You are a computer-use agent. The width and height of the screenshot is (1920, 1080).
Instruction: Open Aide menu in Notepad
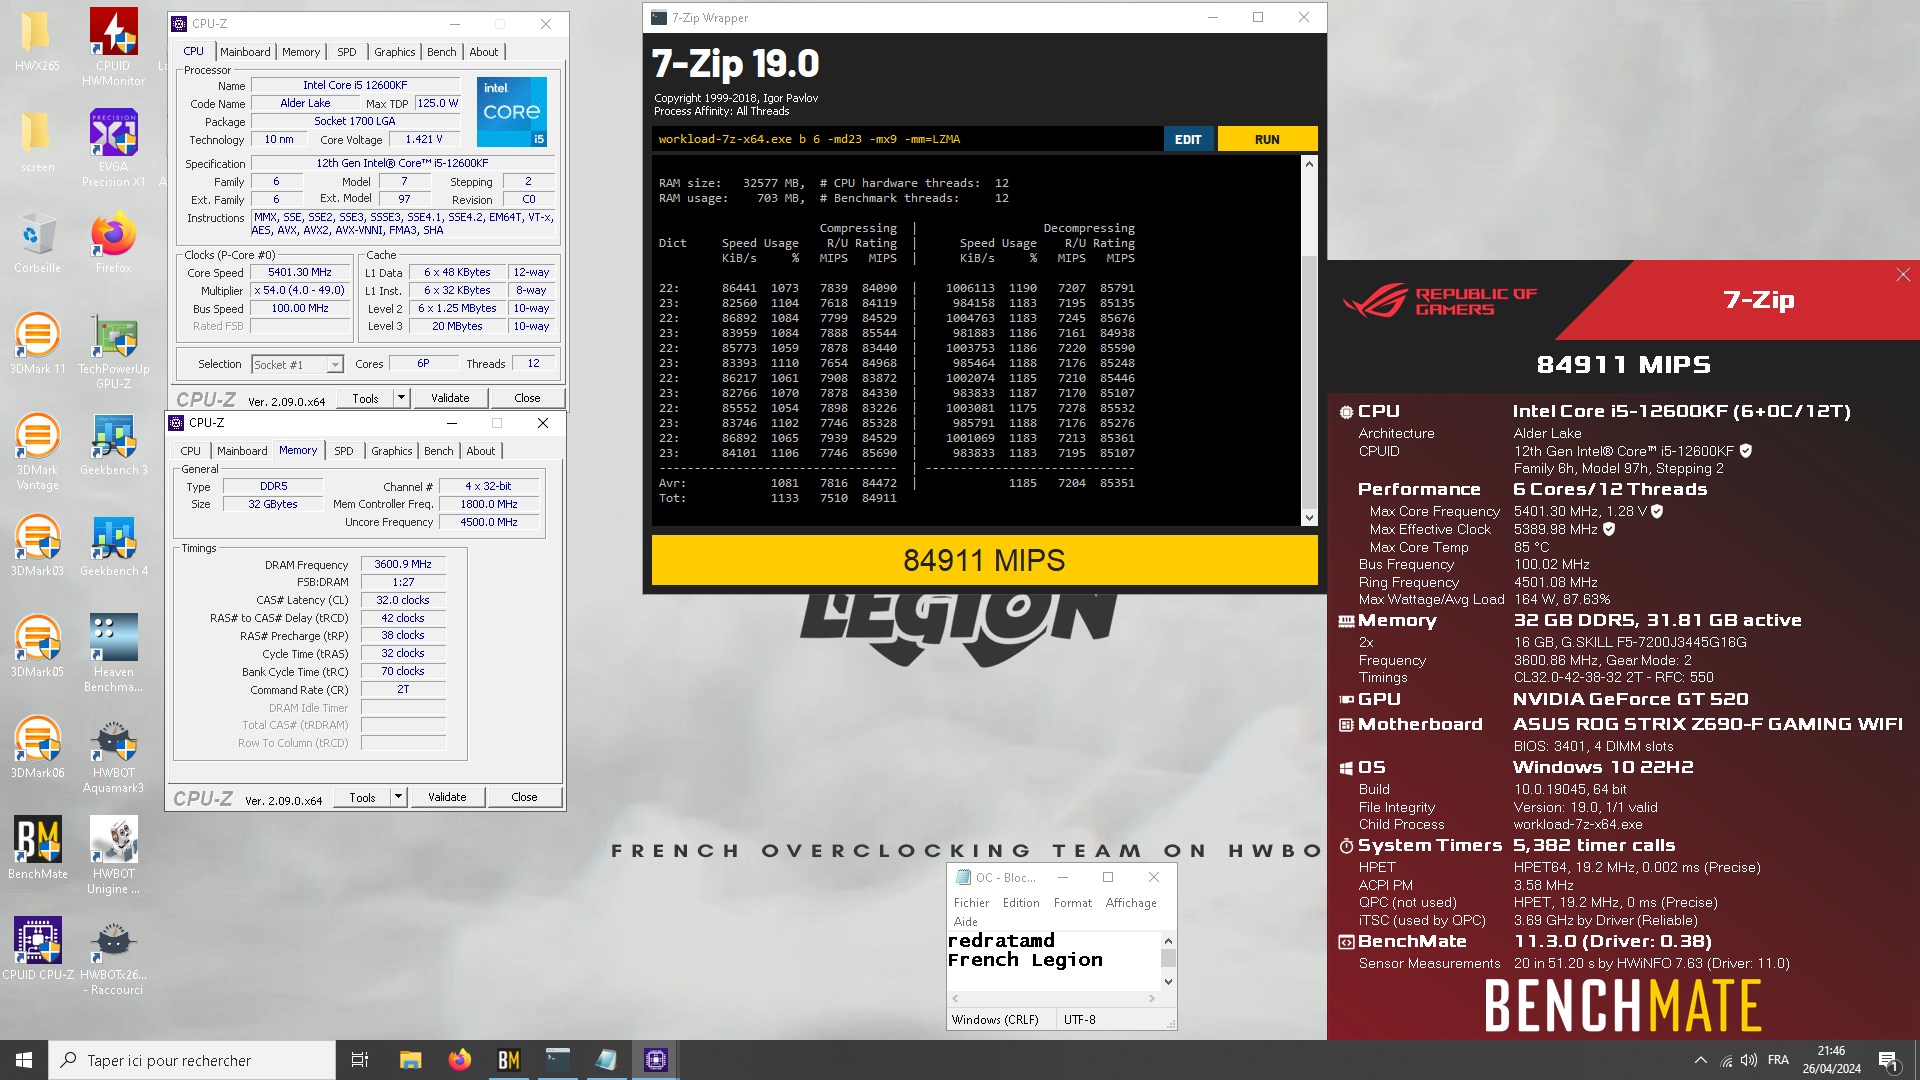[965, 922]
